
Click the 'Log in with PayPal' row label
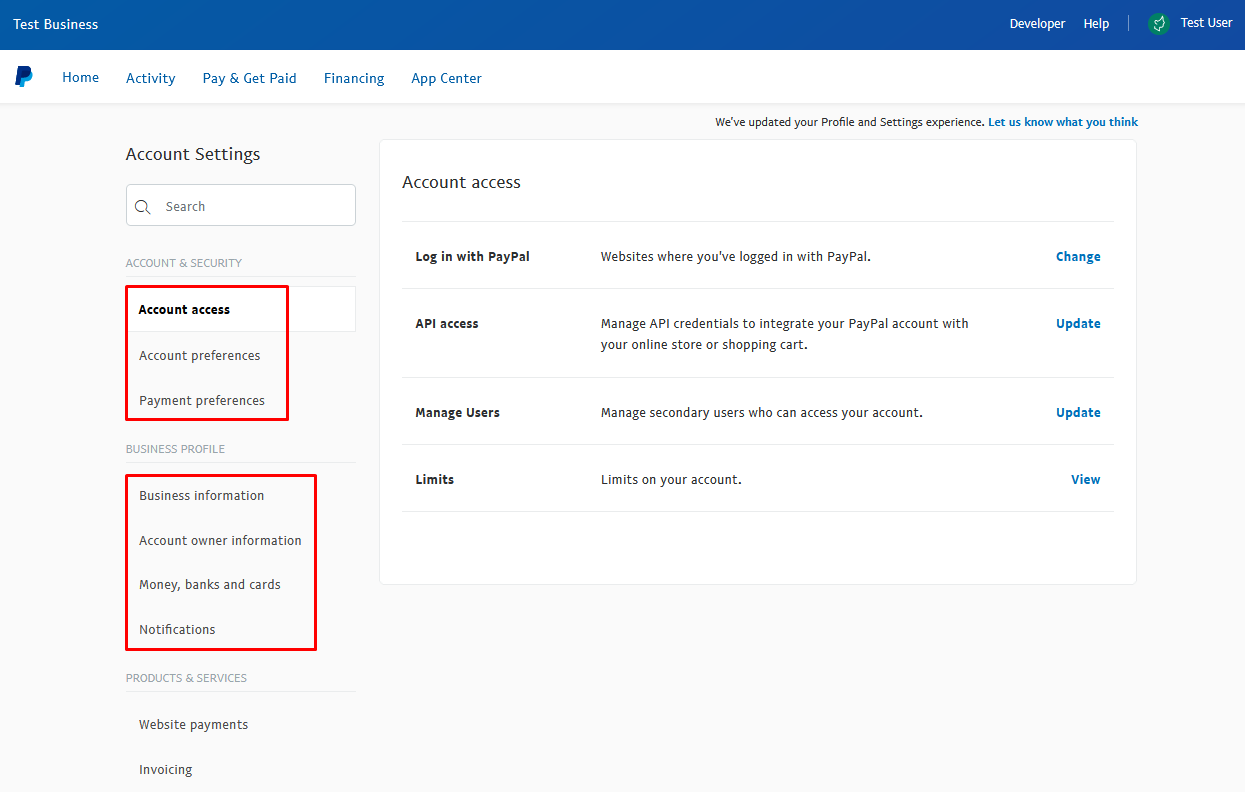pyautogui.click(x=473, y=256)
